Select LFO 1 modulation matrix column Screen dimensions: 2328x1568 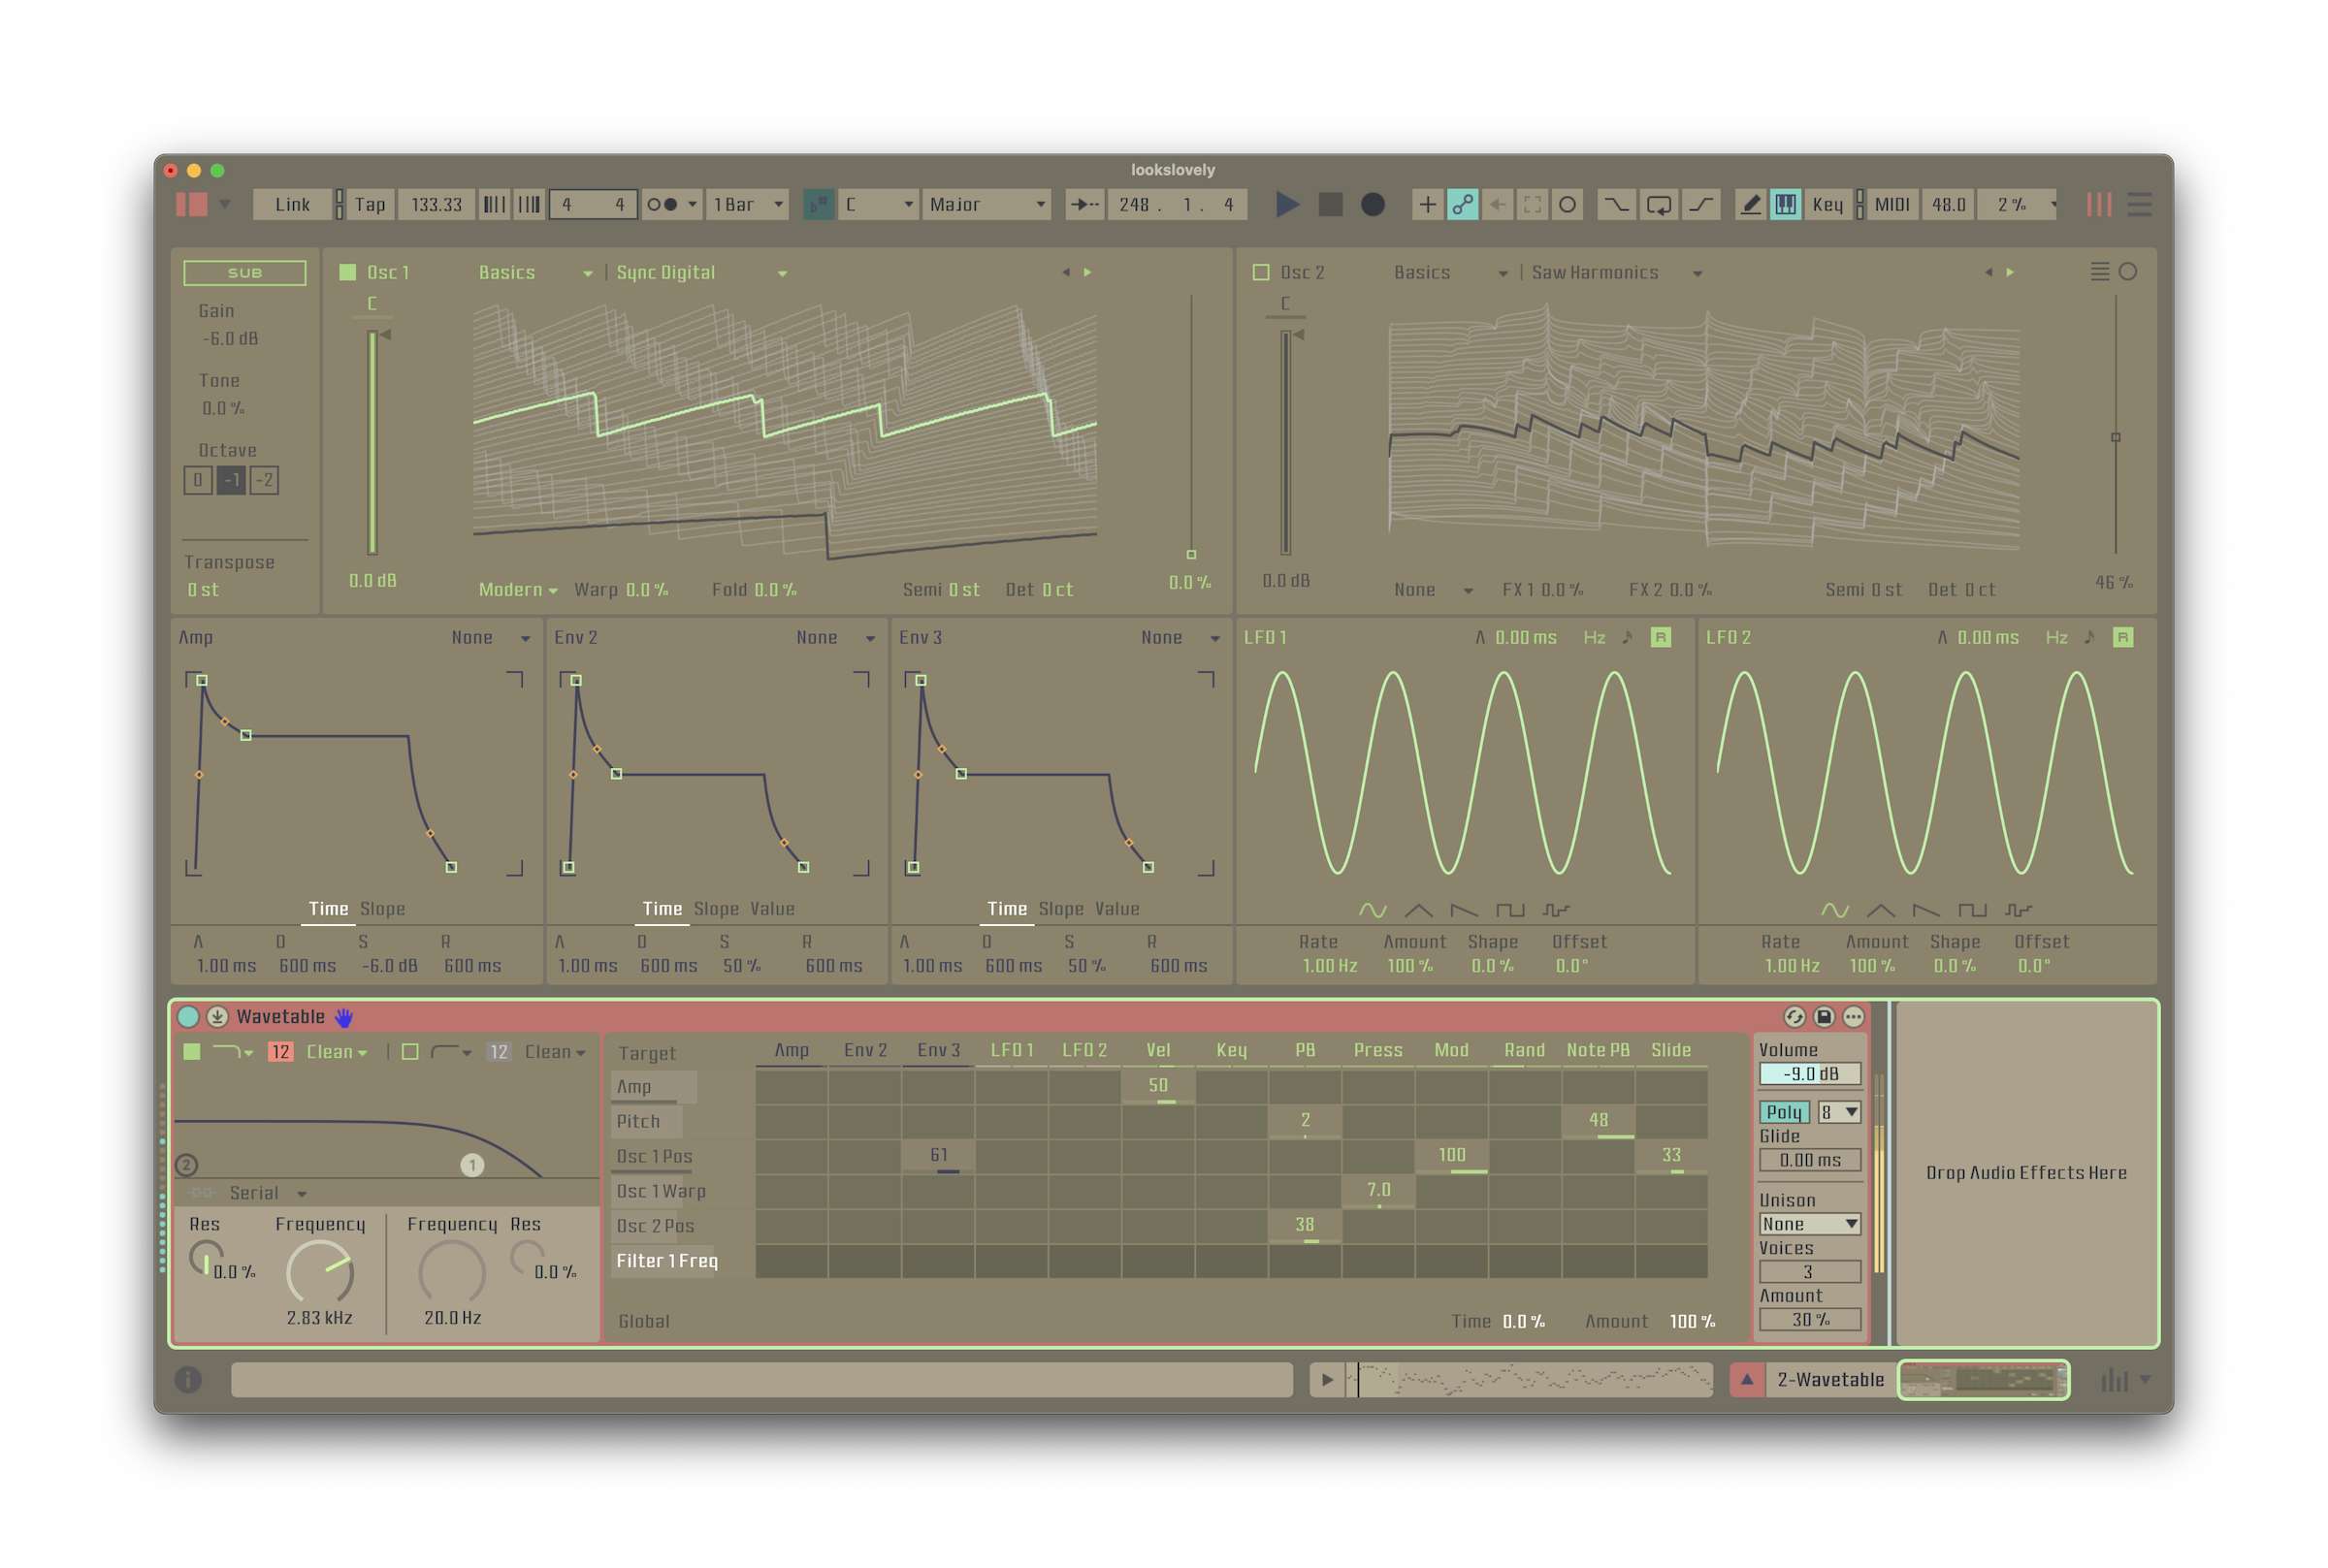coord(1011,1050)
